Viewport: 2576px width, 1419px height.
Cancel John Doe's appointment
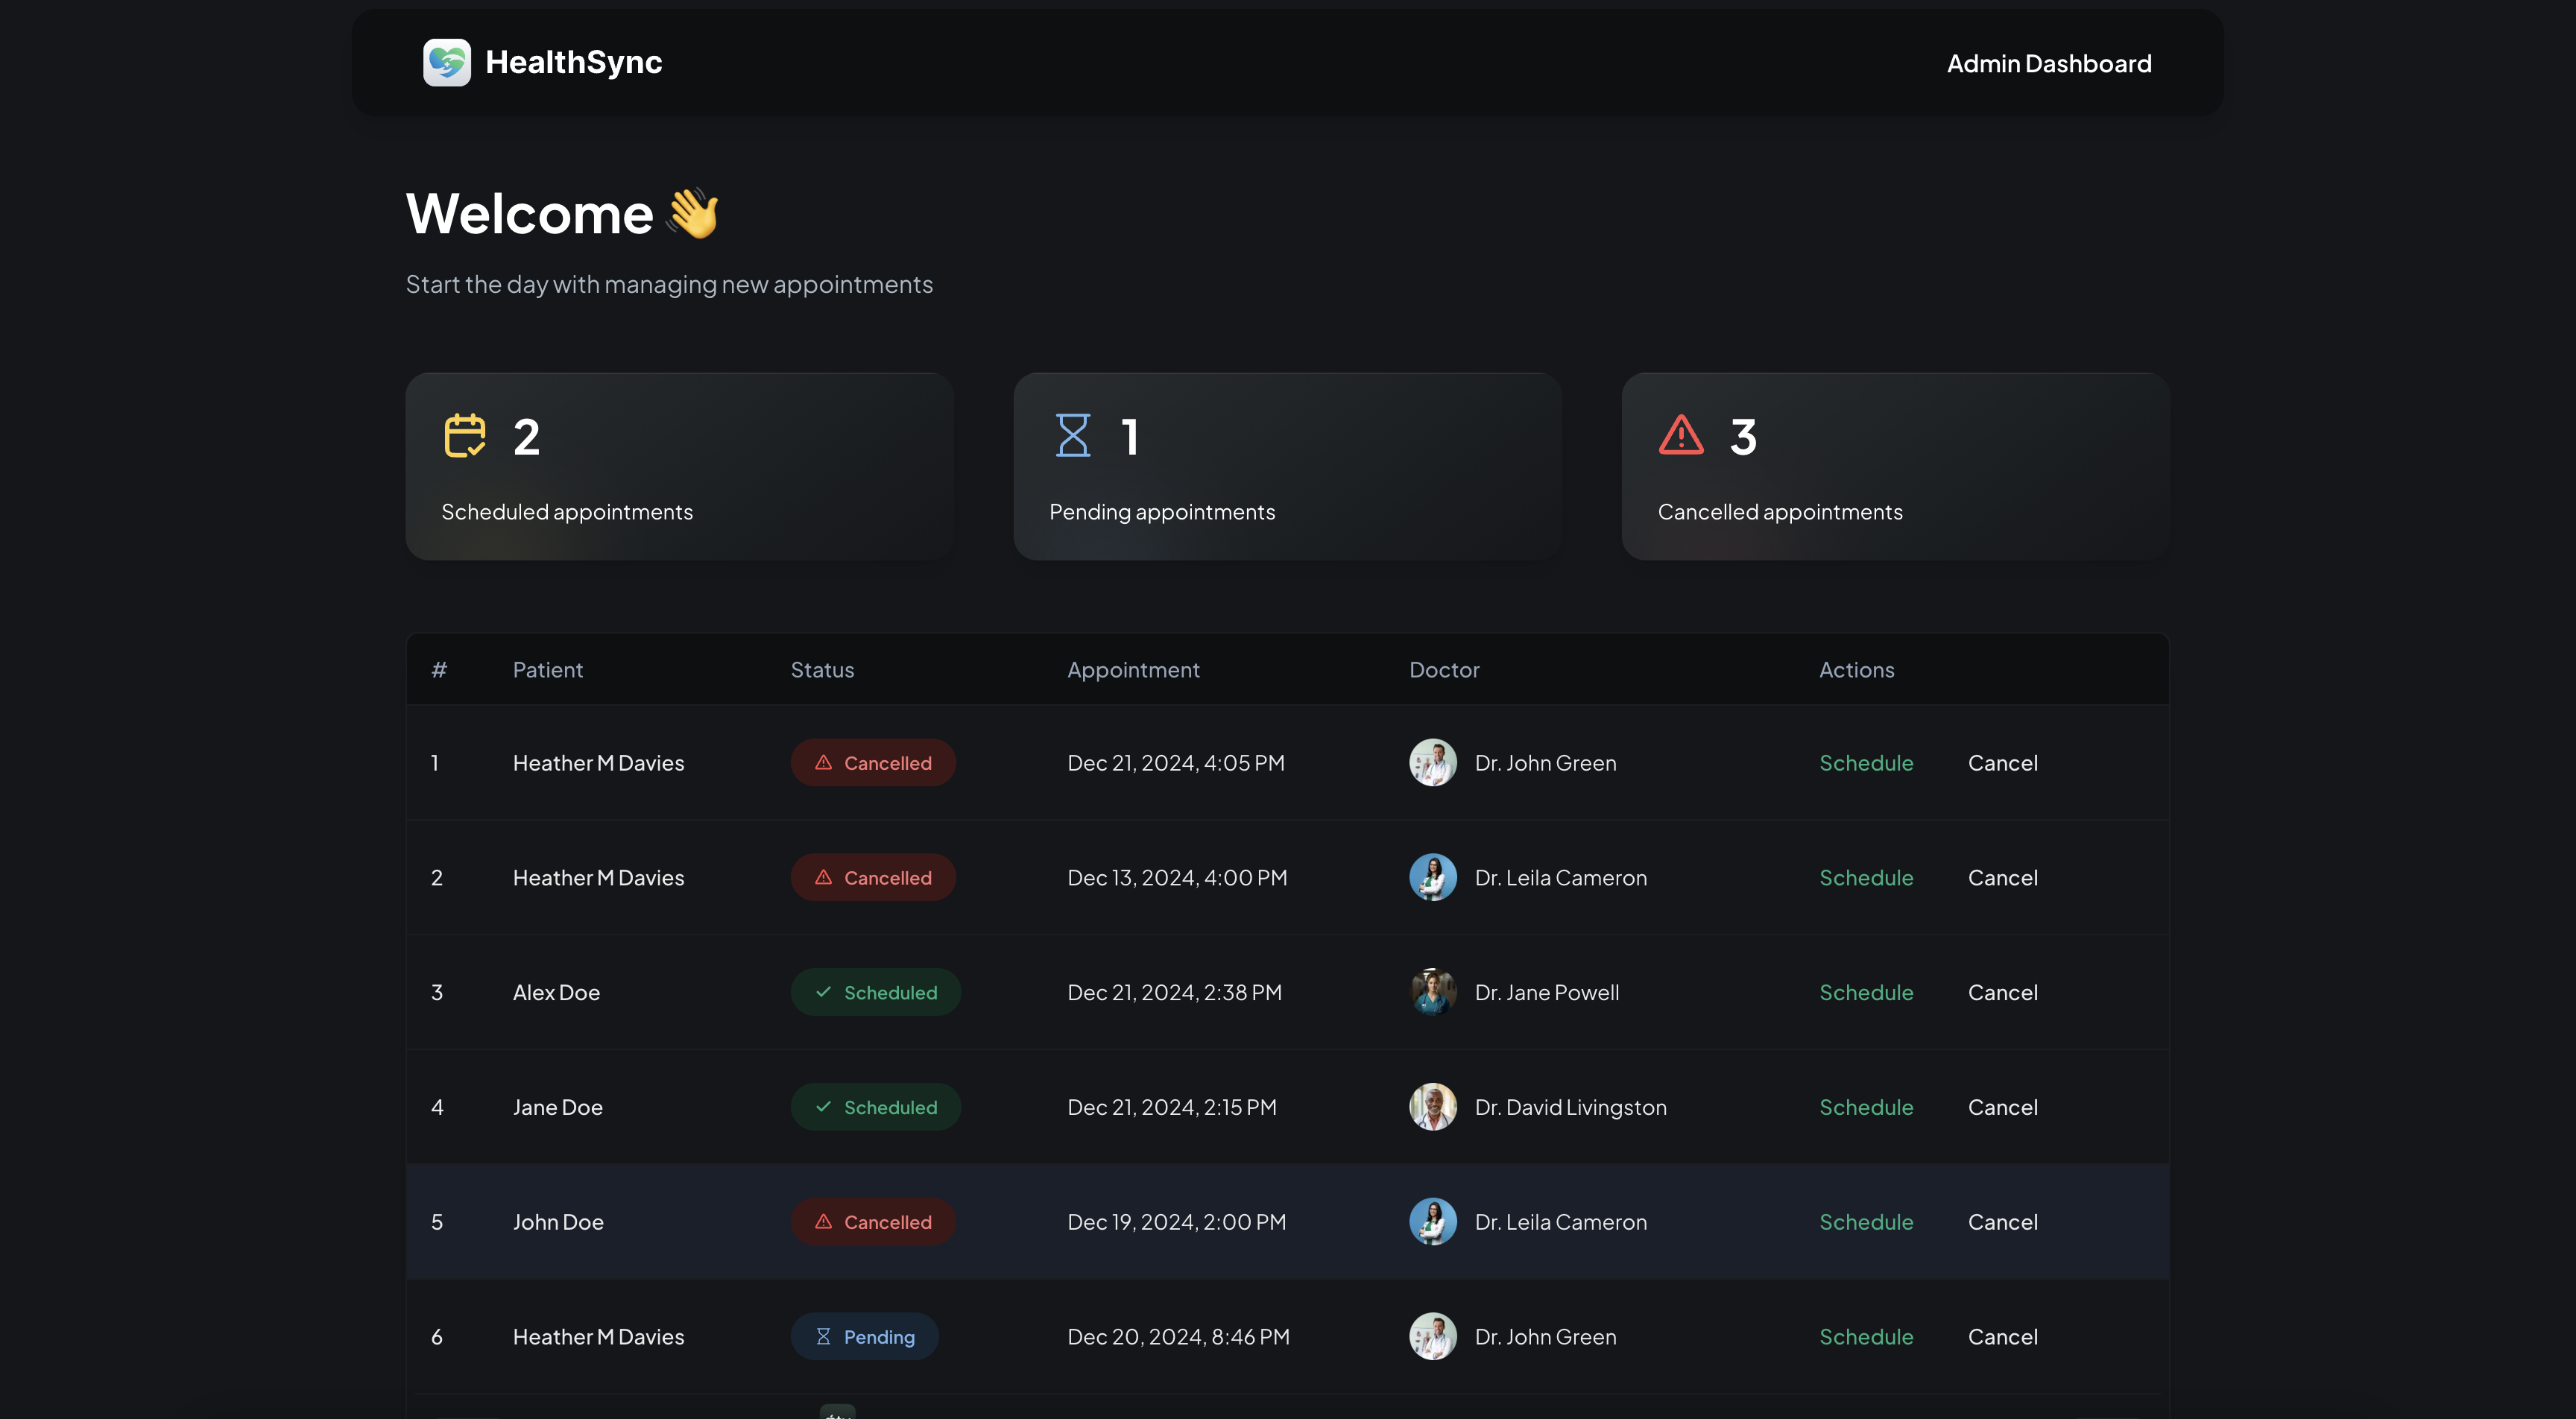tap(2002, 1221)
